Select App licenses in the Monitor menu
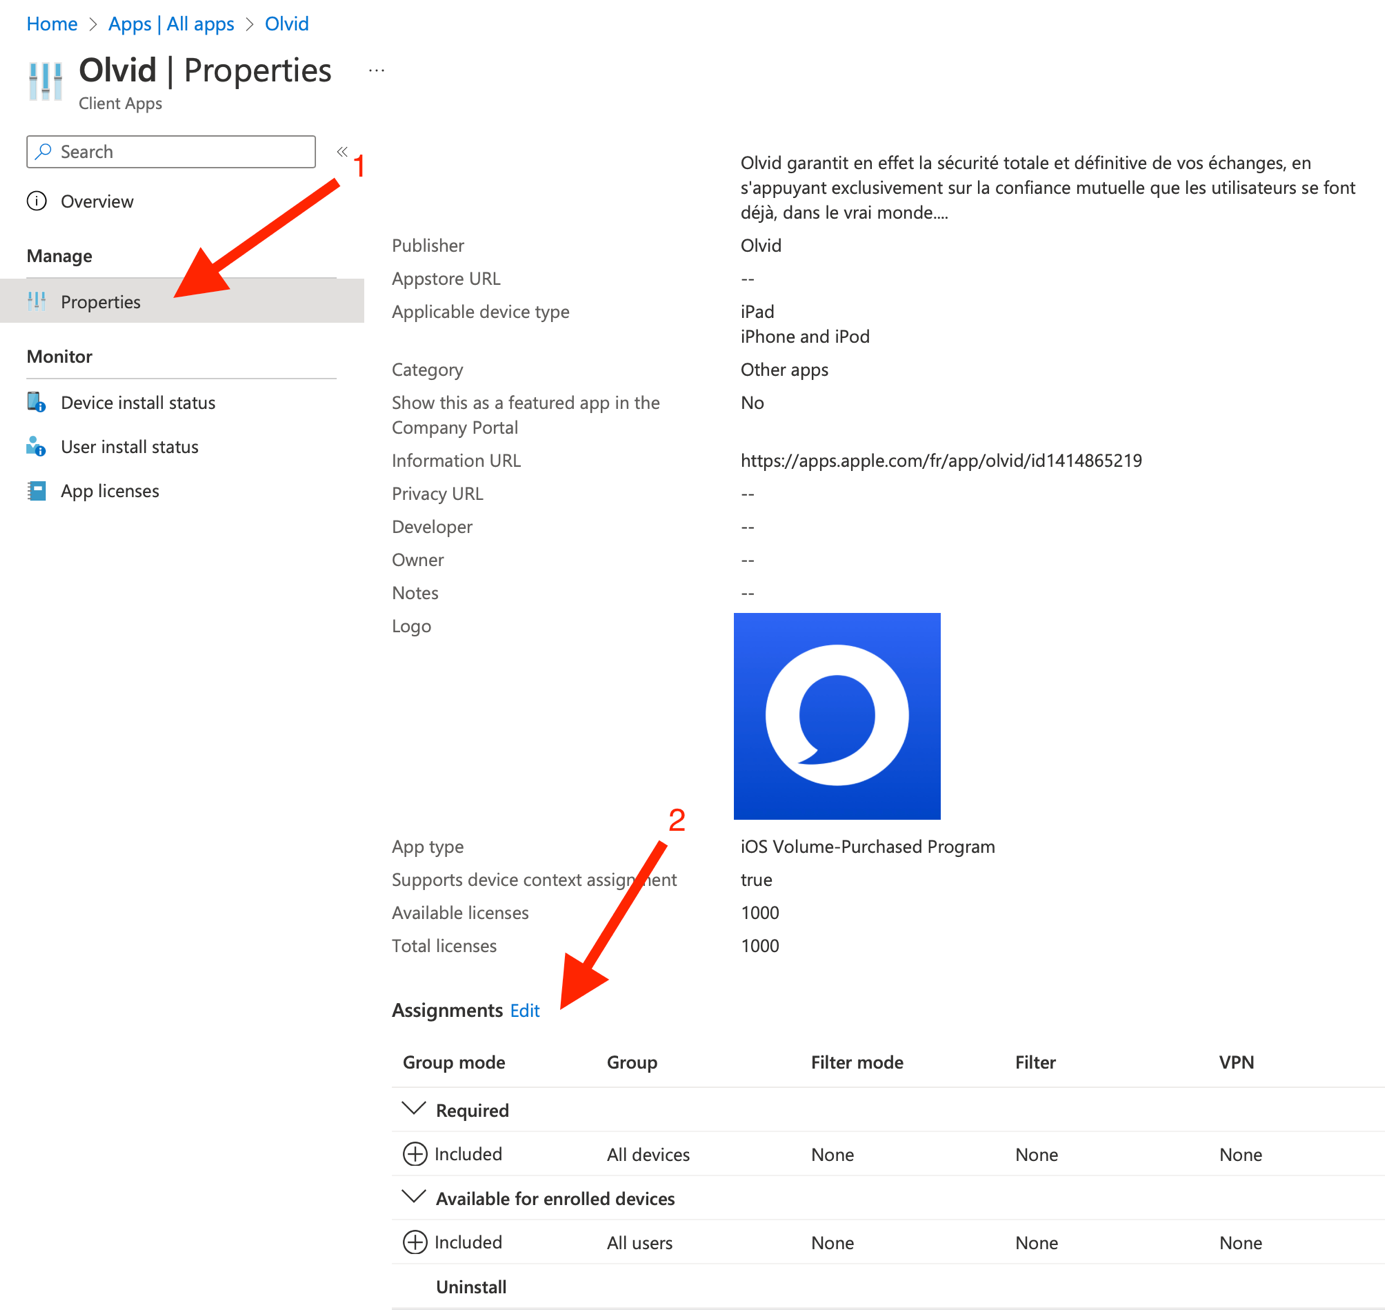This screenshot has height=1310, width=1385. [110, 491]
